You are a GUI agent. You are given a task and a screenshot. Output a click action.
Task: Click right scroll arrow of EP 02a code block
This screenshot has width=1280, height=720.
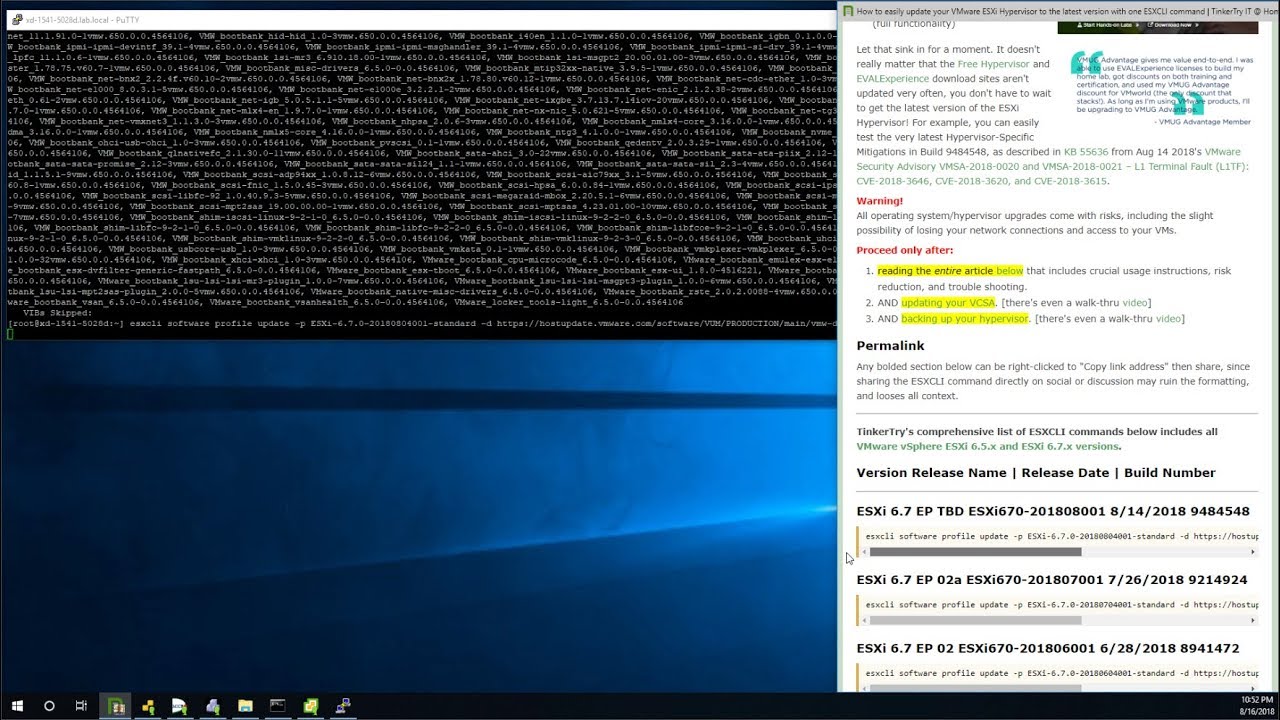click(1253, 620)
